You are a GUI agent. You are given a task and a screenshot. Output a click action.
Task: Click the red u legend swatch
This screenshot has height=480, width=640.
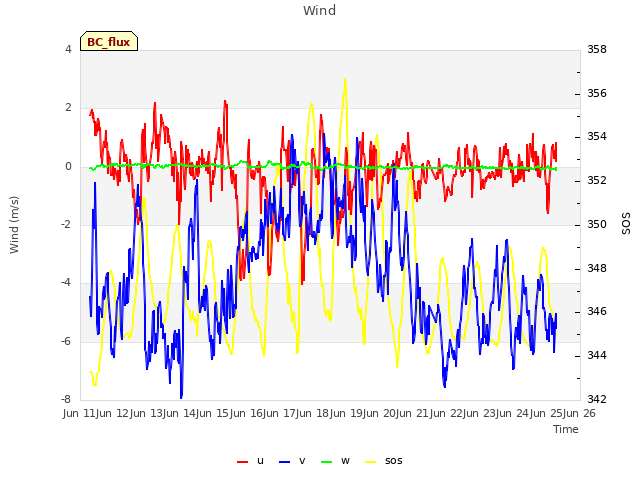(x=242, y=462)
